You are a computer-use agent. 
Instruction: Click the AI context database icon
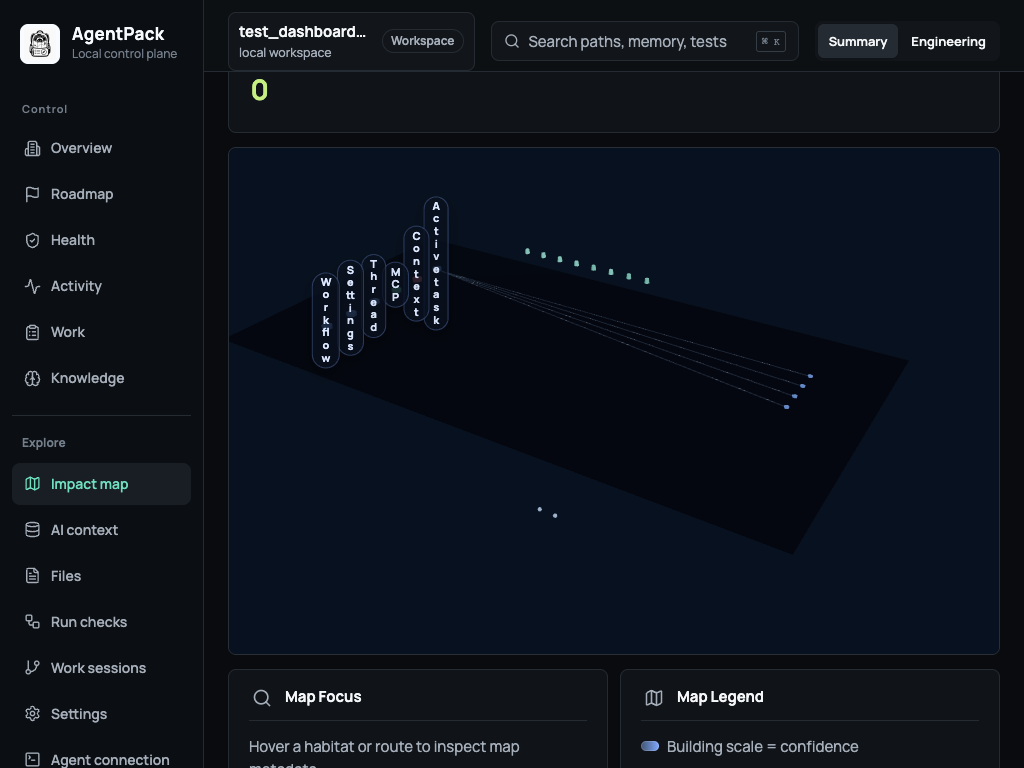pos(32,530)
